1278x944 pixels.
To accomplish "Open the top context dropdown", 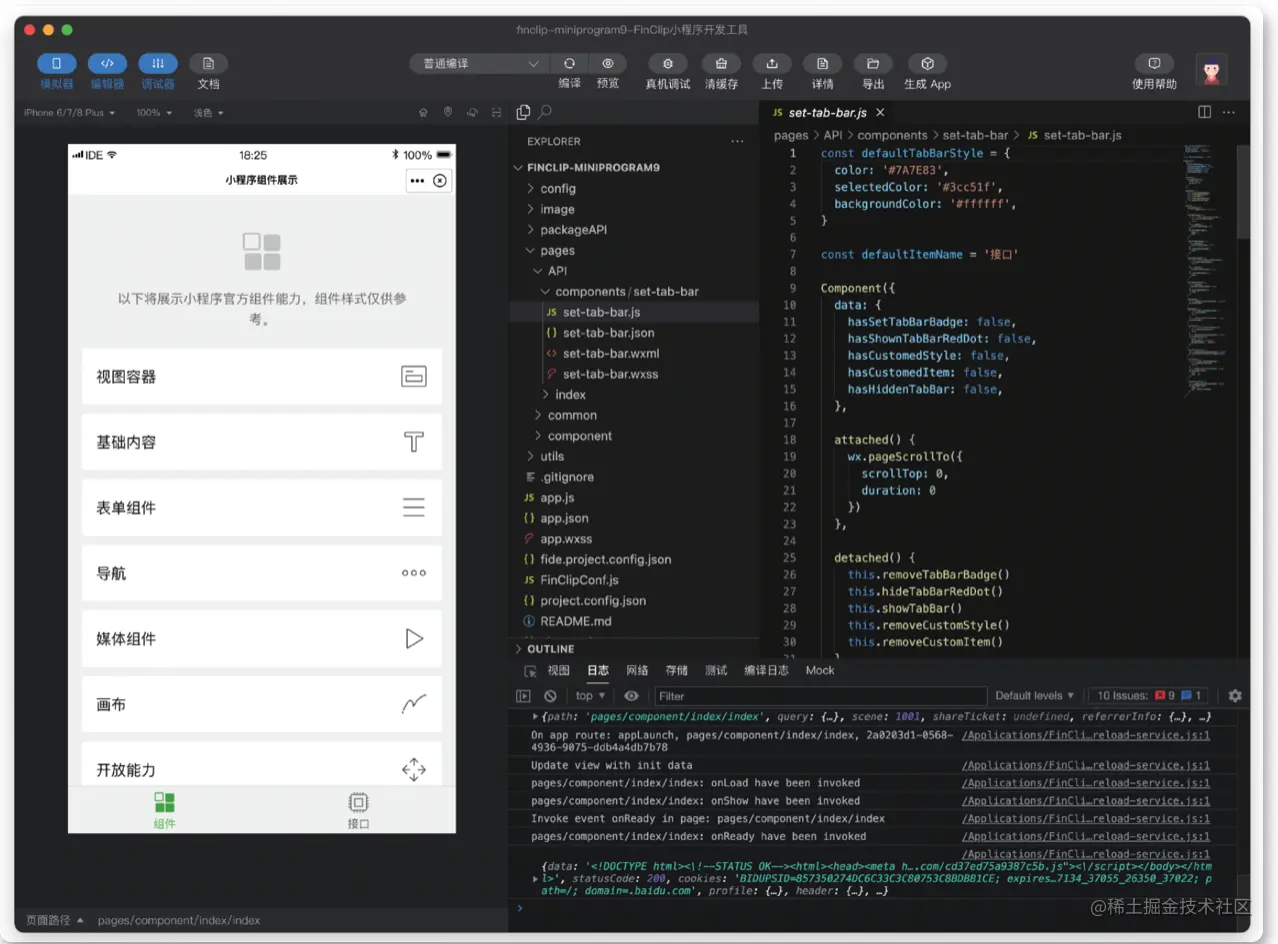I will (590, 696).
